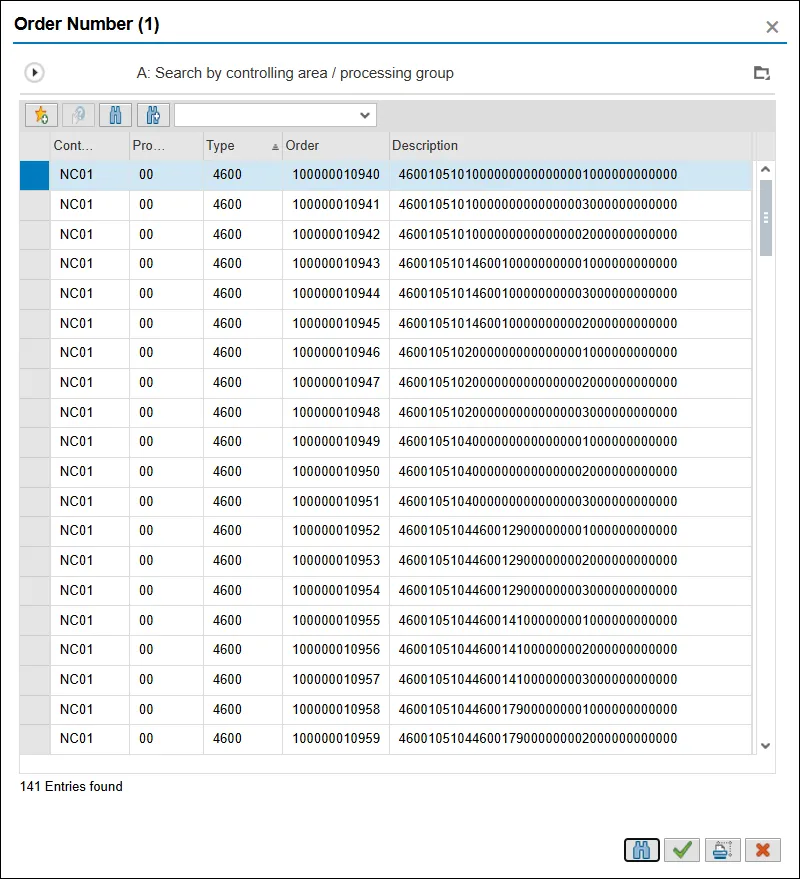The image size is (800, 879).
Task: Select the row marker for order 100000010940
Action: pyautogui.click(x=35, y=175)
